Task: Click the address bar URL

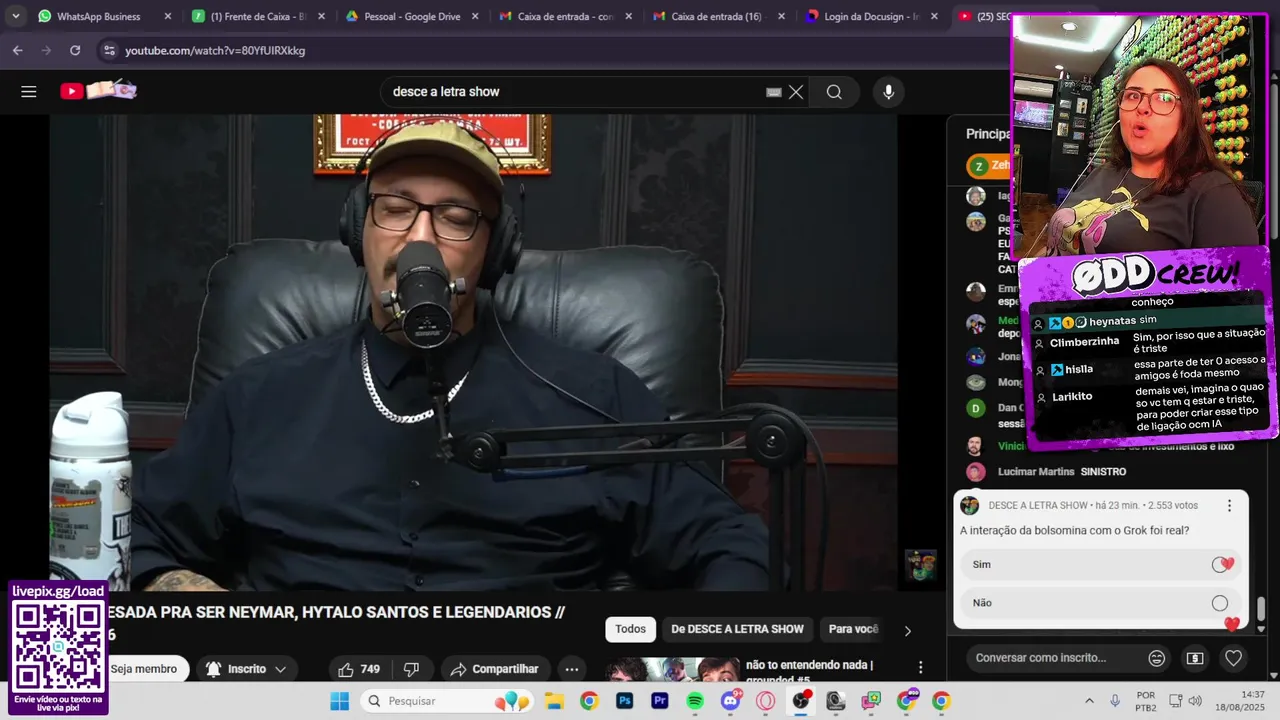Action: click(215, 50)
